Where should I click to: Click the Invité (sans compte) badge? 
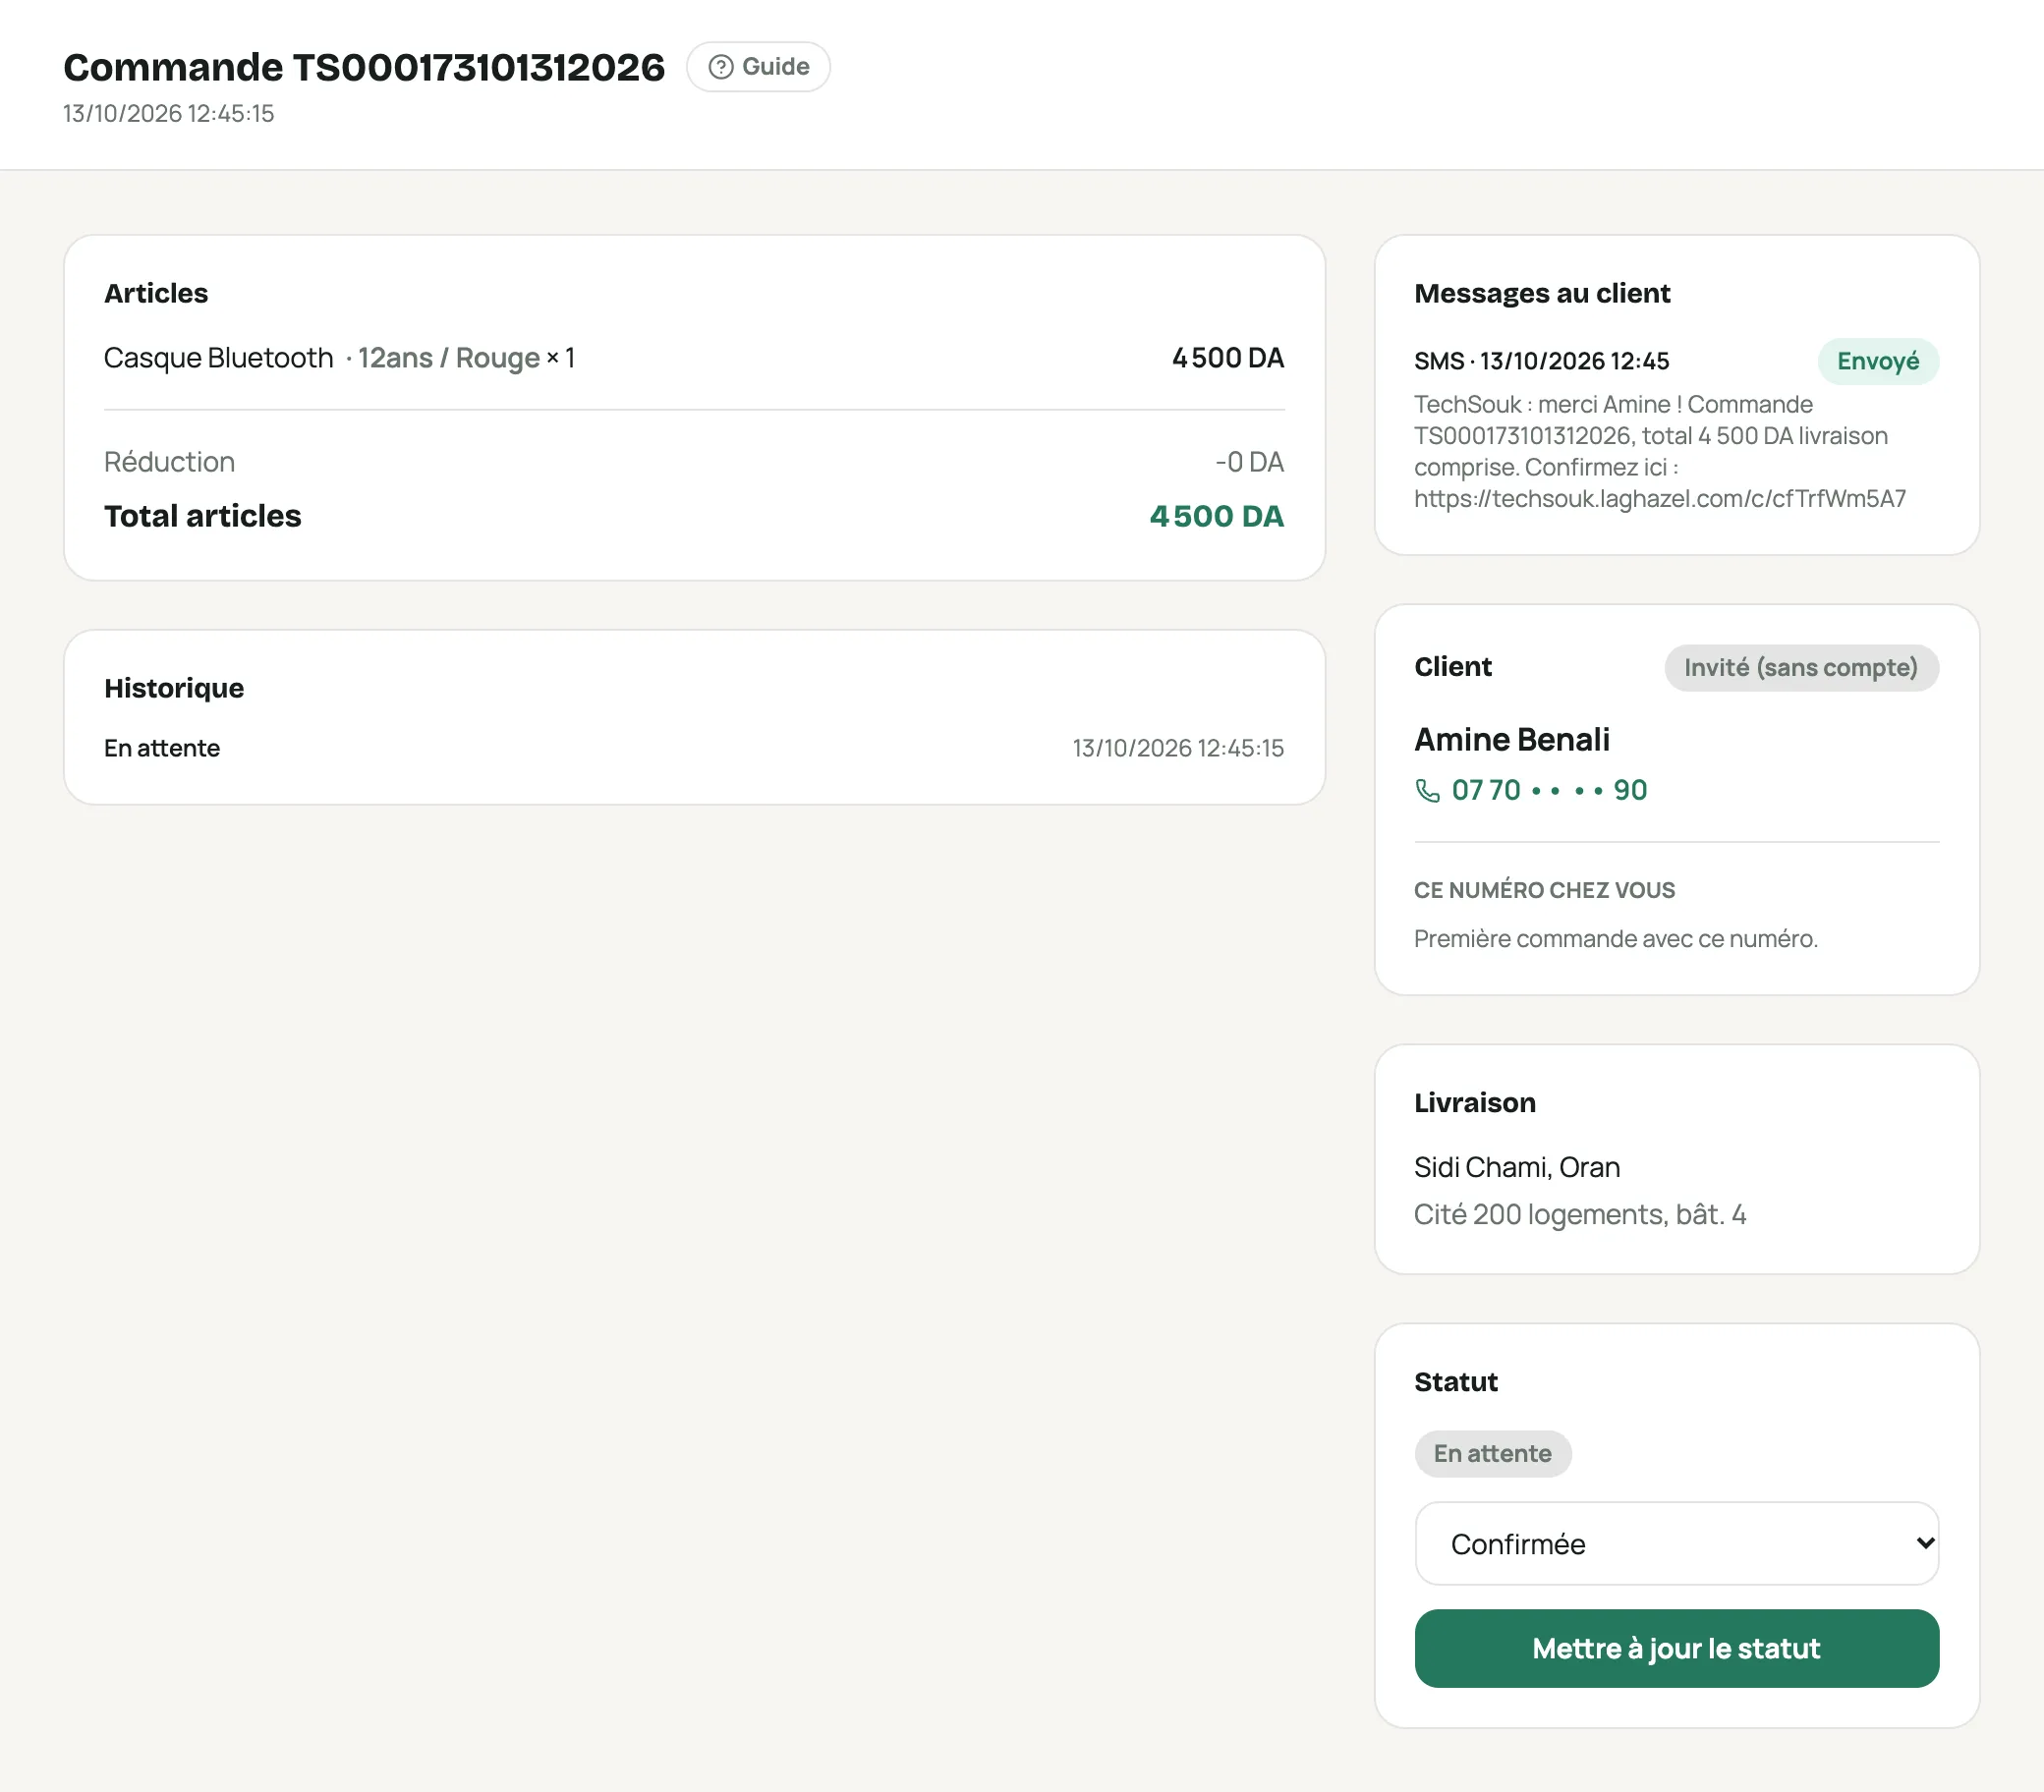(x=1801, y=667)
